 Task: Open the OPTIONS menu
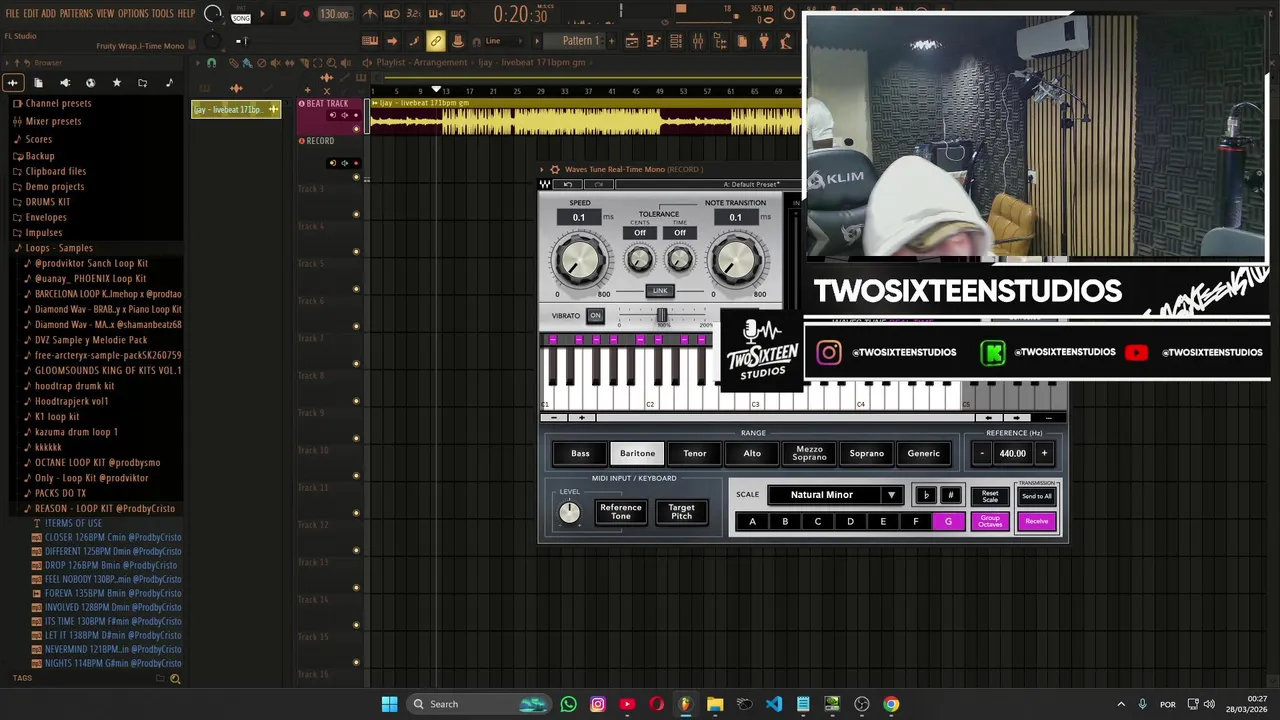(x=133, y=14)
